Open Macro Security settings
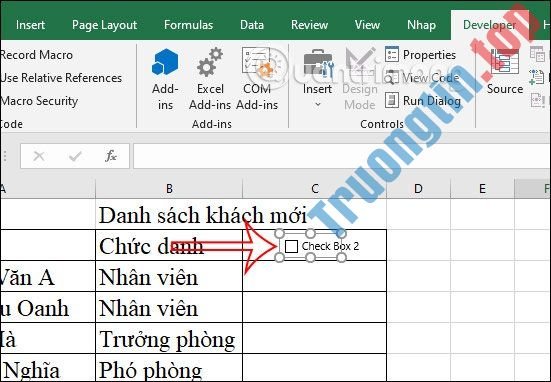Image resolution: width=551 pixels, height=382 pixels. point(39,101)
